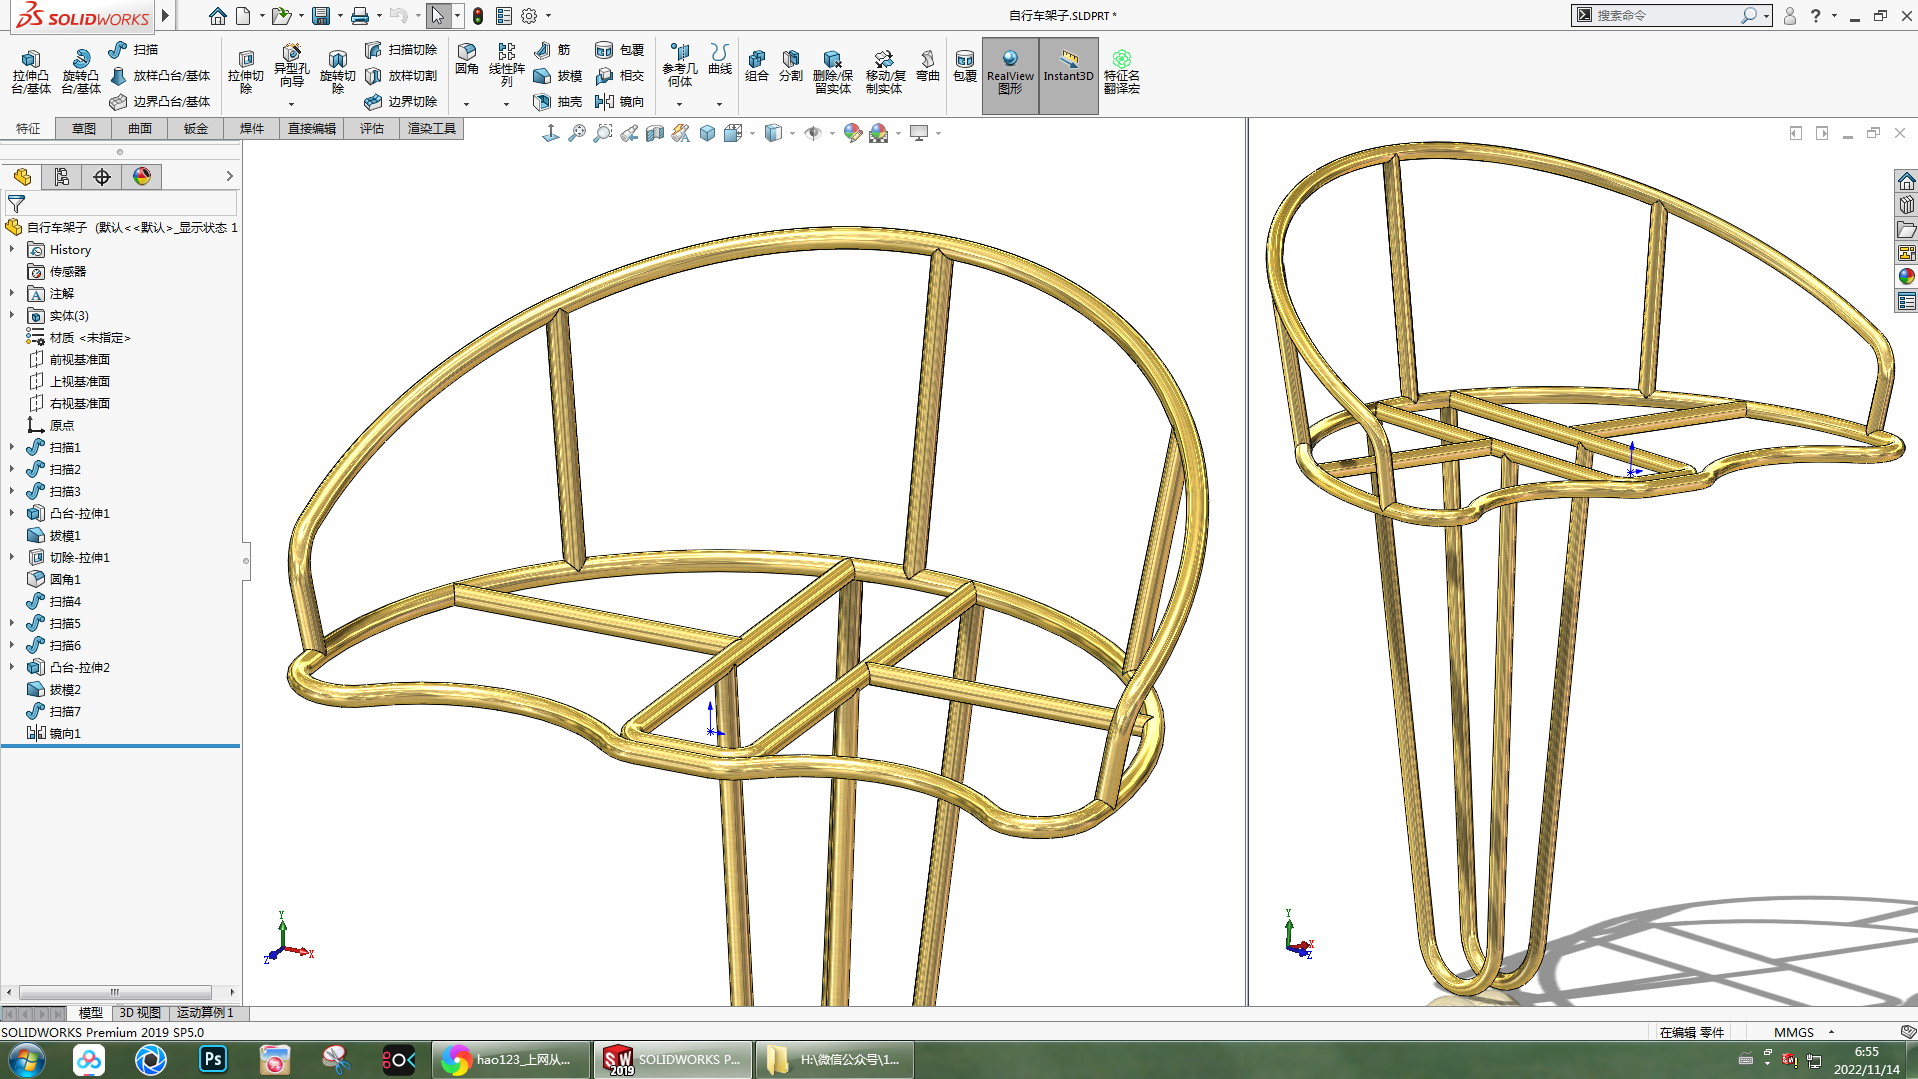
Task: Open the 曲线 curves dropdown arrow
Action: (719, 104)
